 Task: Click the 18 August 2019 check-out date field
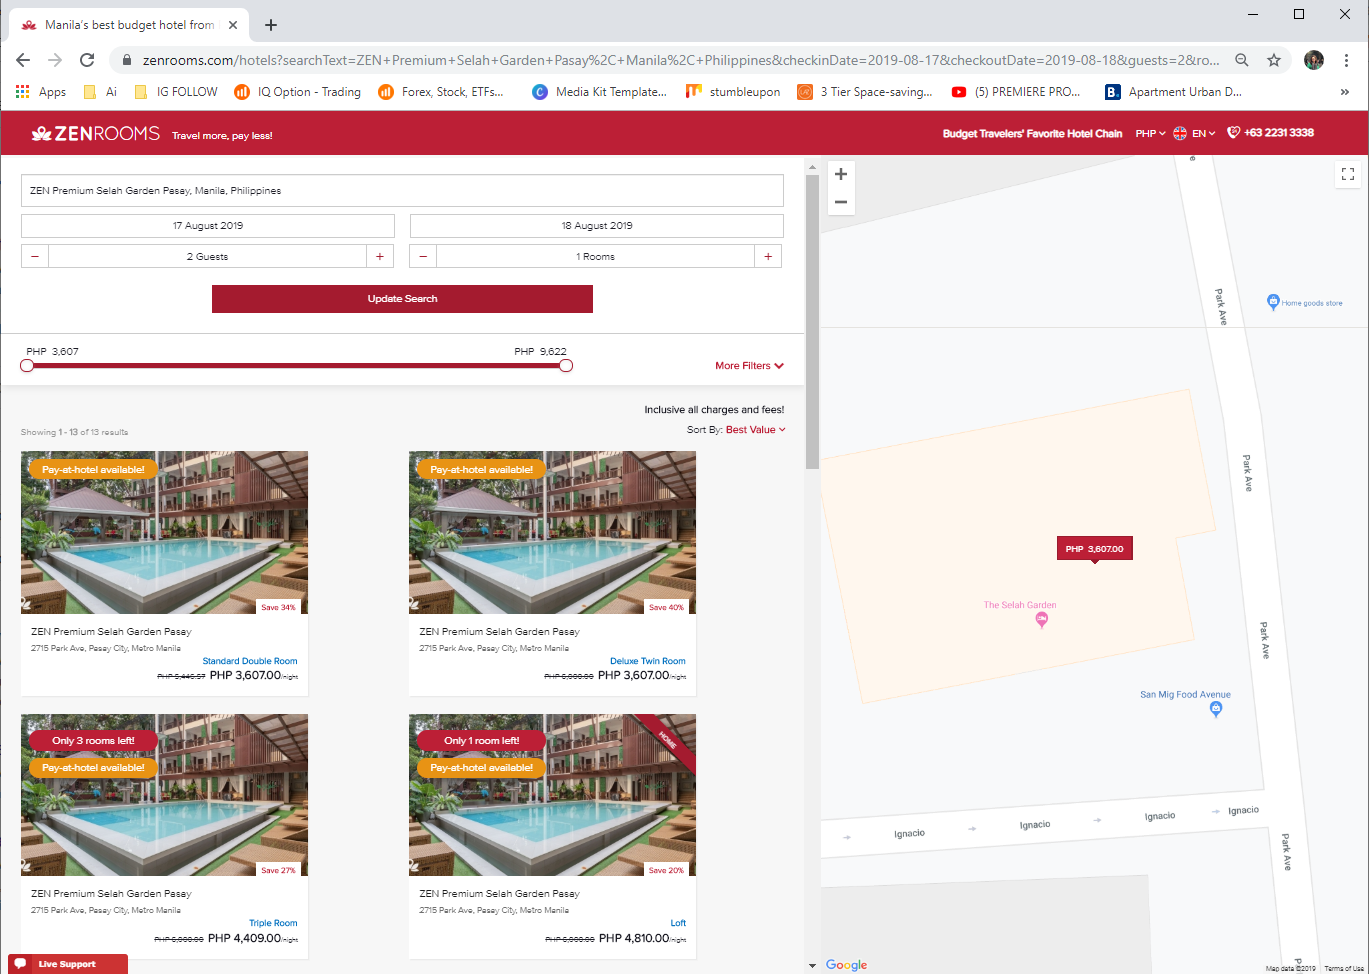(597, 226)
